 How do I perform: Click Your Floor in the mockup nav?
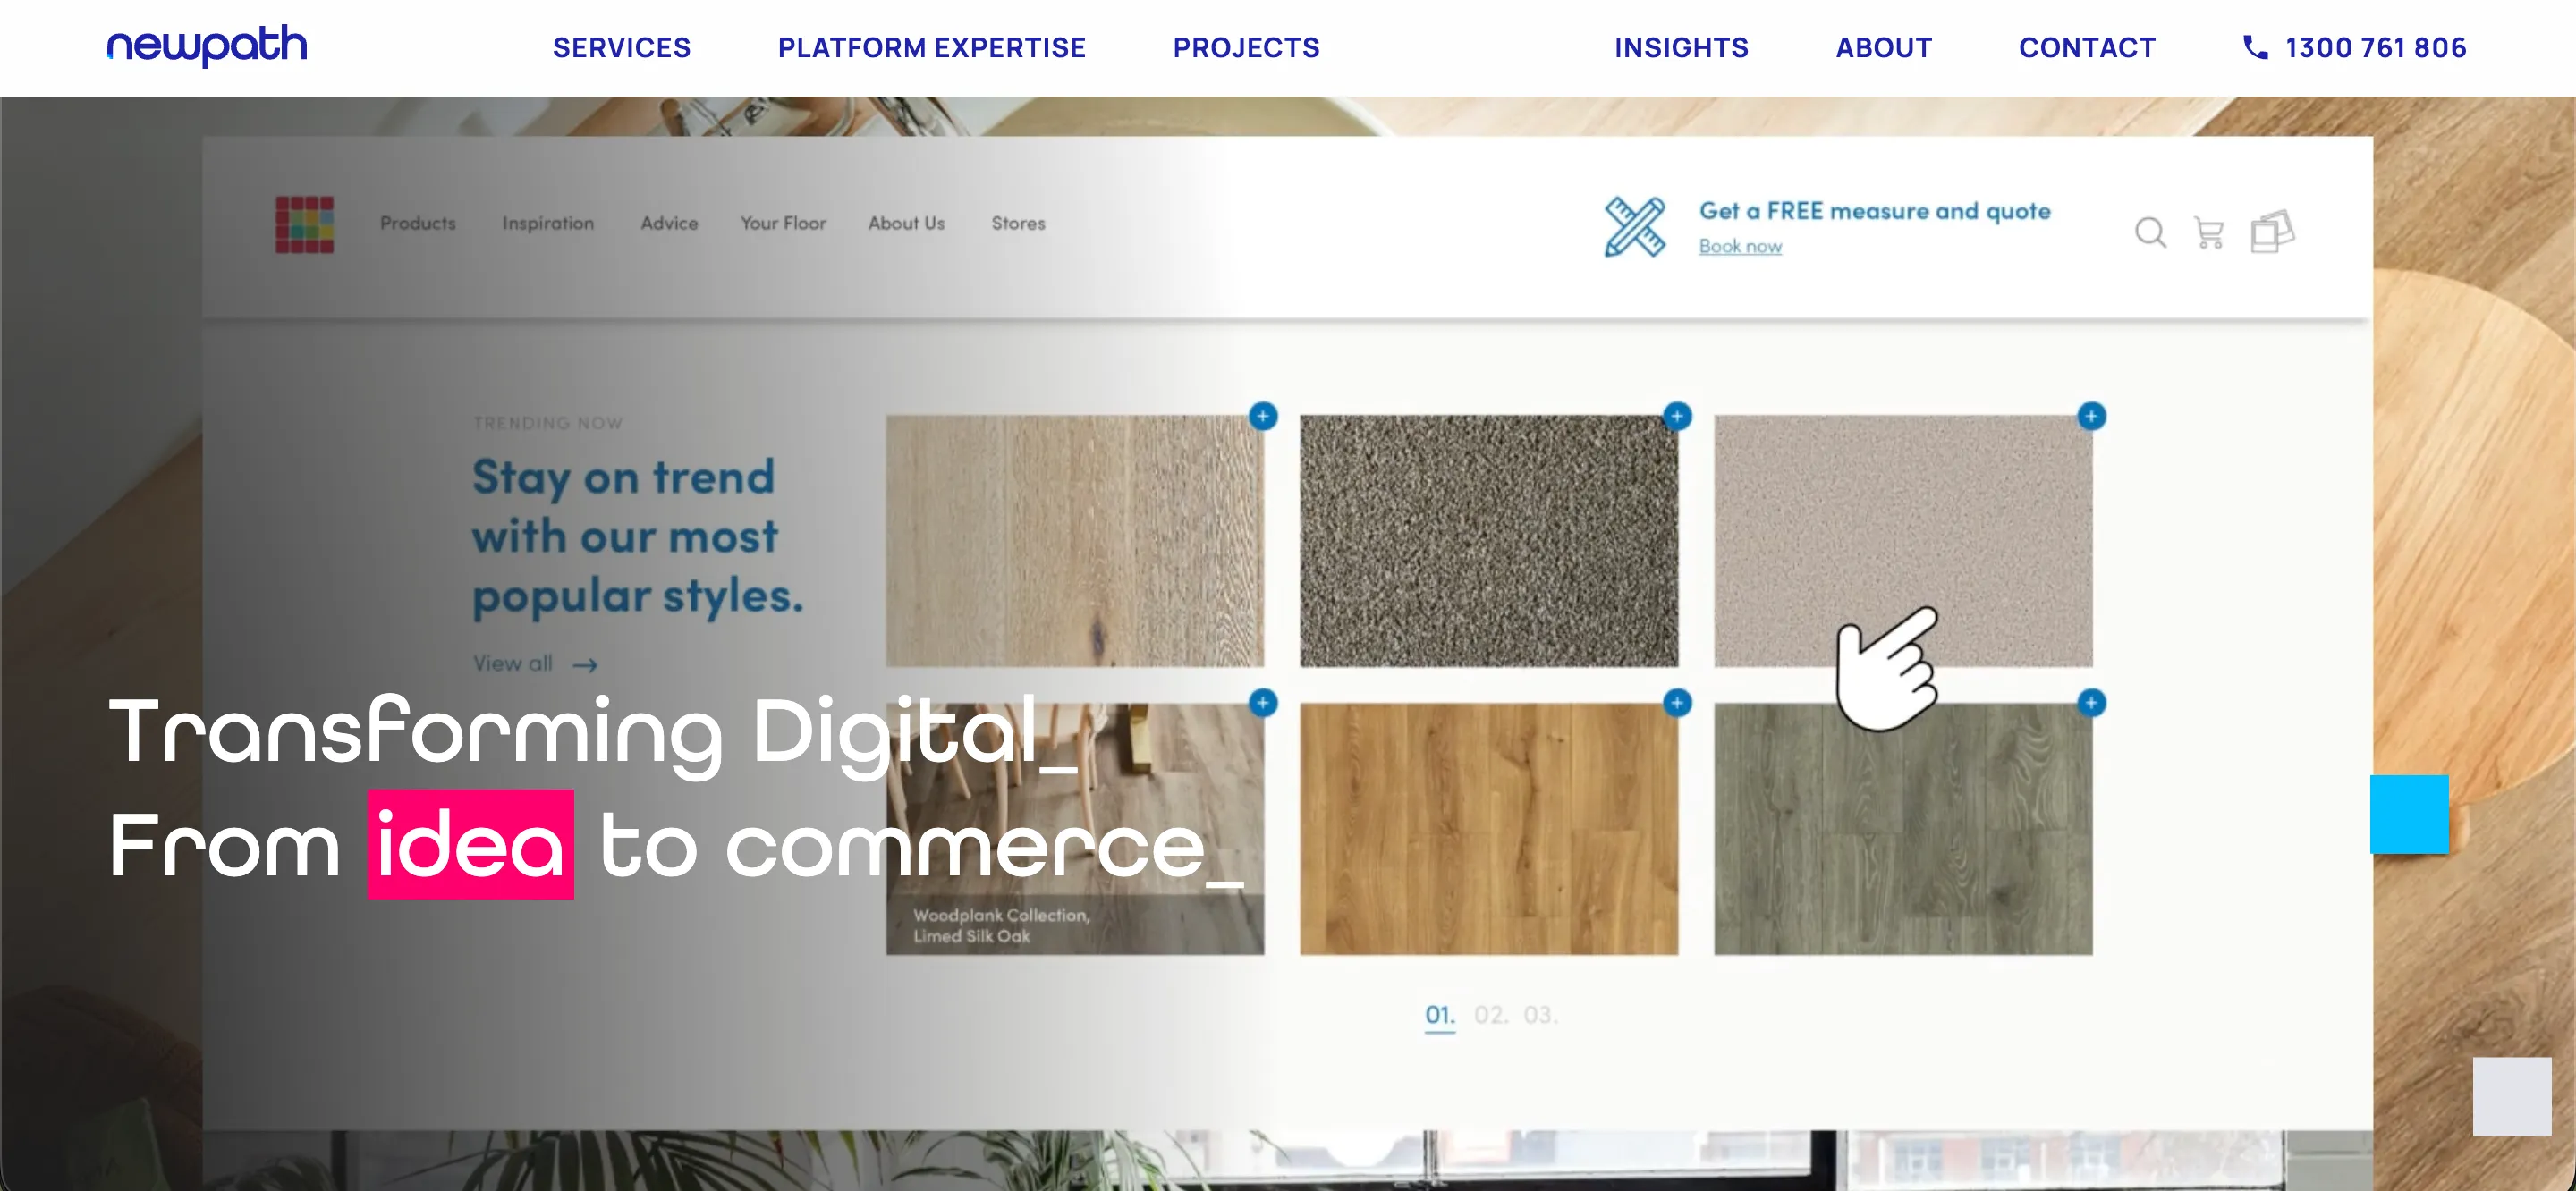point(783,223)
